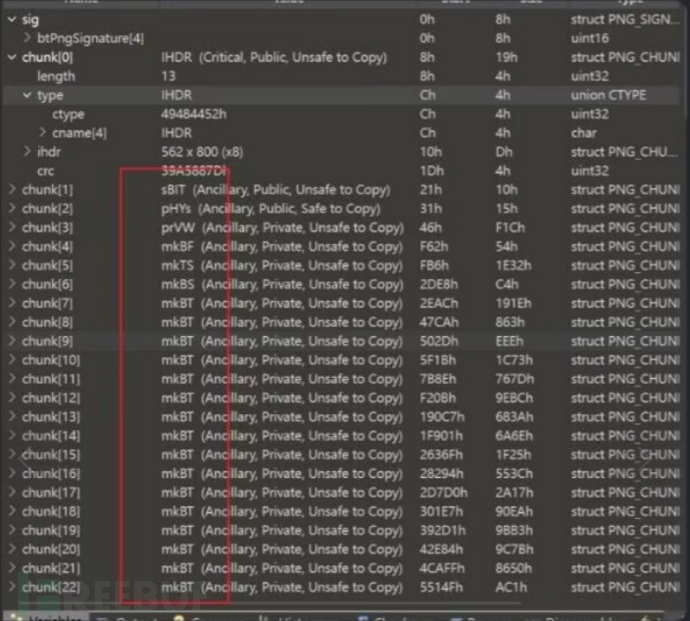Screen dimensions: 690x621
Task: Collapse the type union node
Action: (x=27, y=95)
